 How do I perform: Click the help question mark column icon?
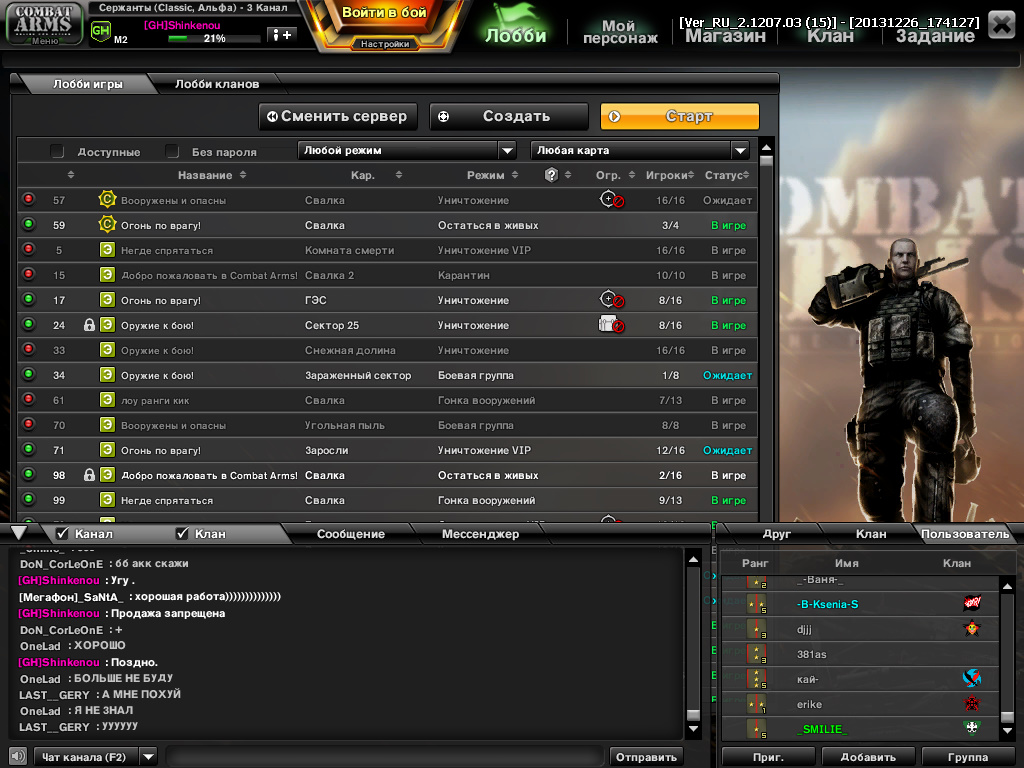551,175
